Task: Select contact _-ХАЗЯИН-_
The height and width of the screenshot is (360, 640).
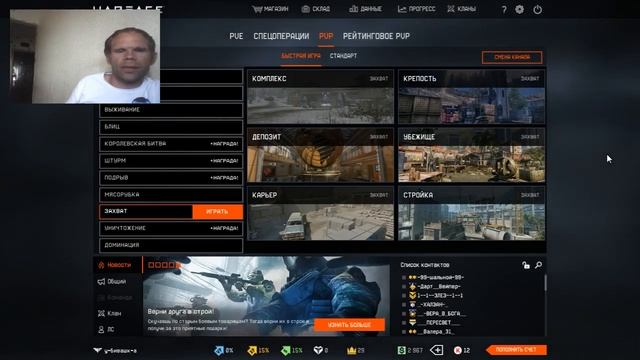Action: pyautogui.click(x=428, y=304)
